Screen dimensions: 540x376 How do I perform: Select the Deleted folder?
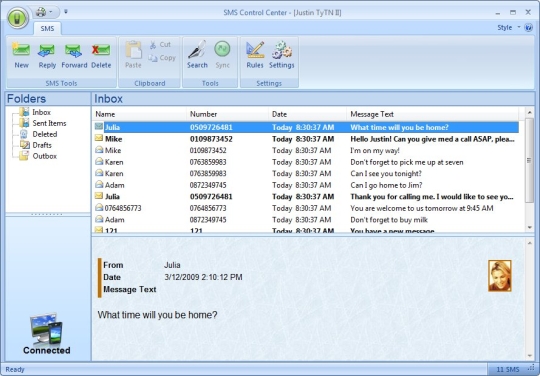(x=45, y=134)
